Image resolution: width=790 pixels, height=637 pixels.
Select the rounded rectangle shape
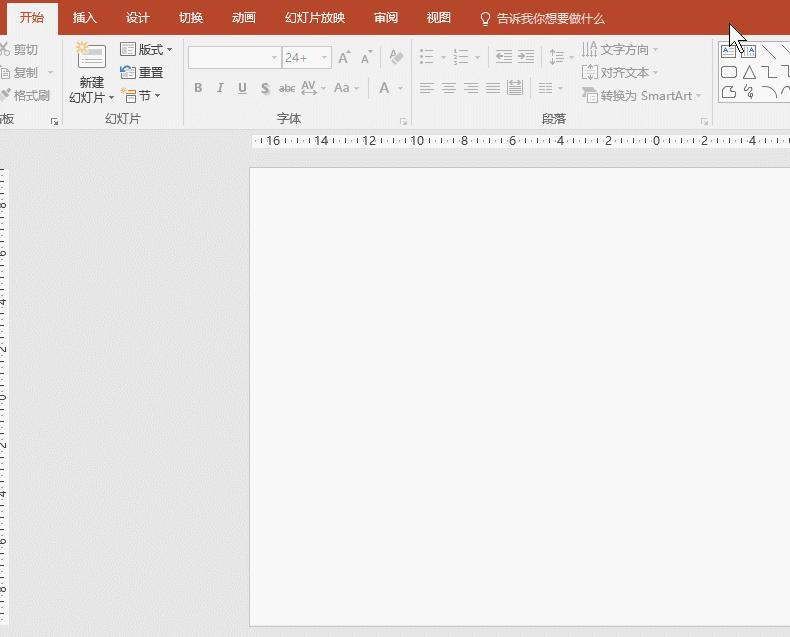pos(729,72)
